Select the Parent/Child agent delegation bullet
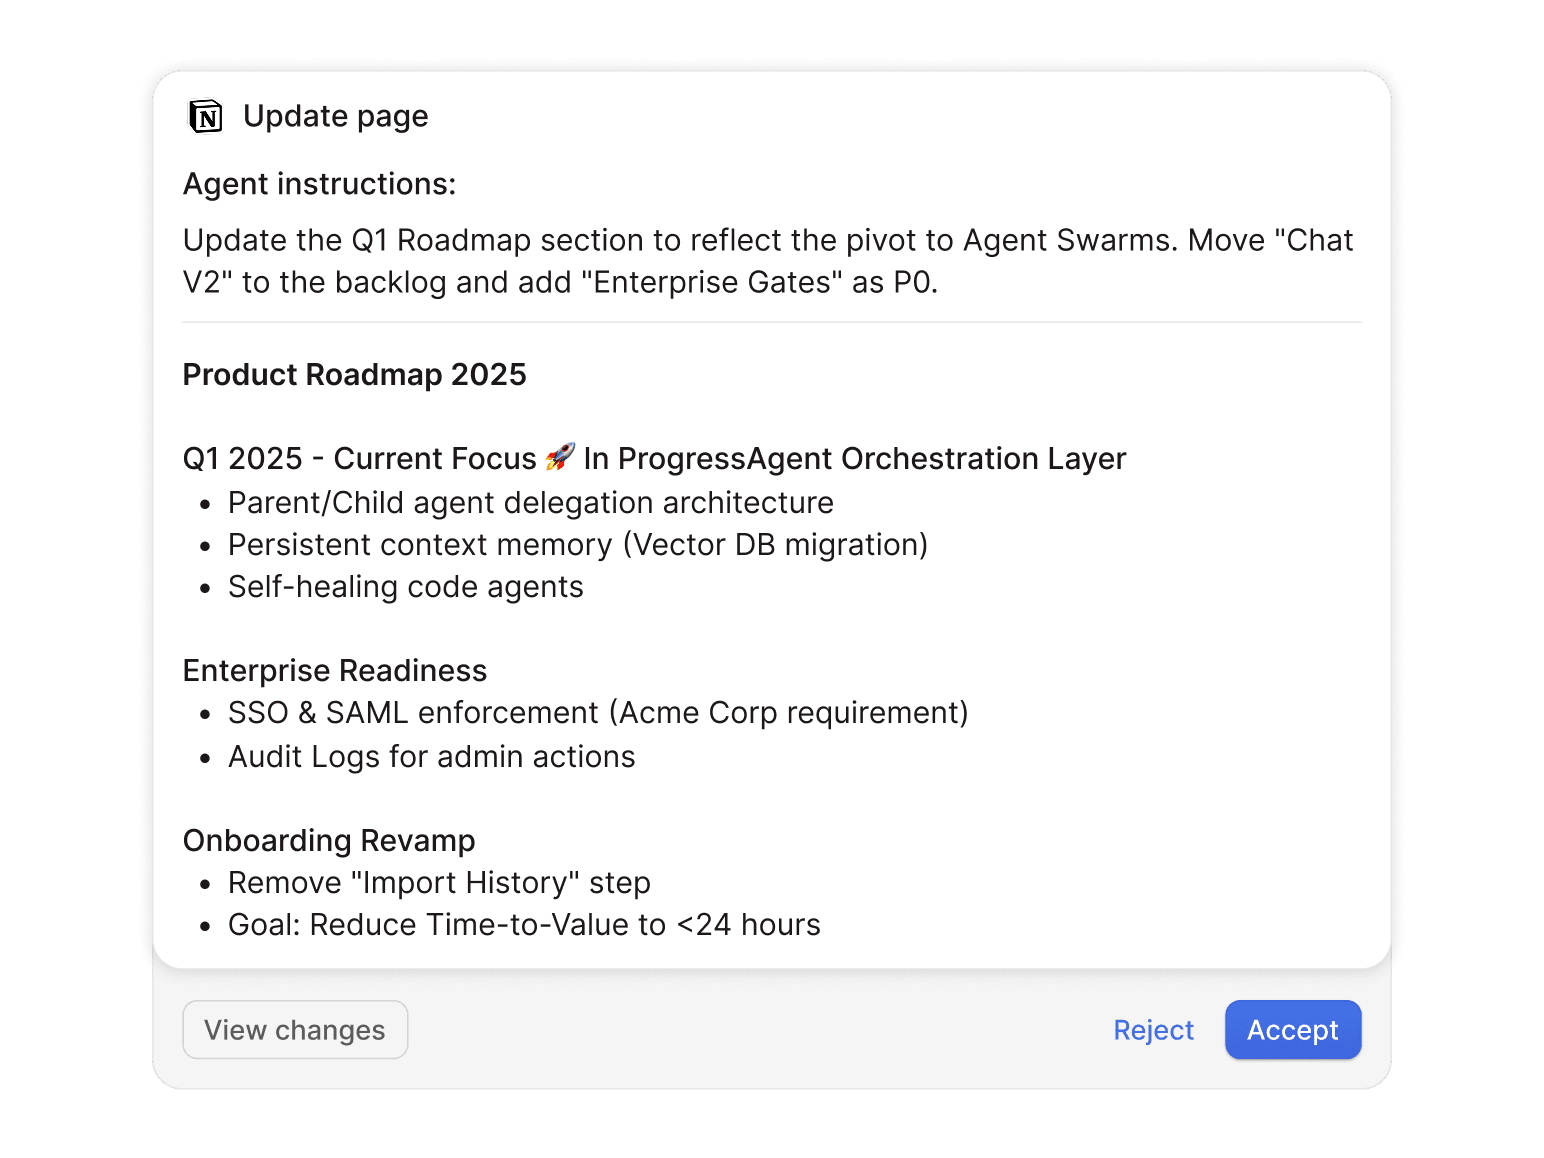The image size is (1544, 1158). point(530,503)
